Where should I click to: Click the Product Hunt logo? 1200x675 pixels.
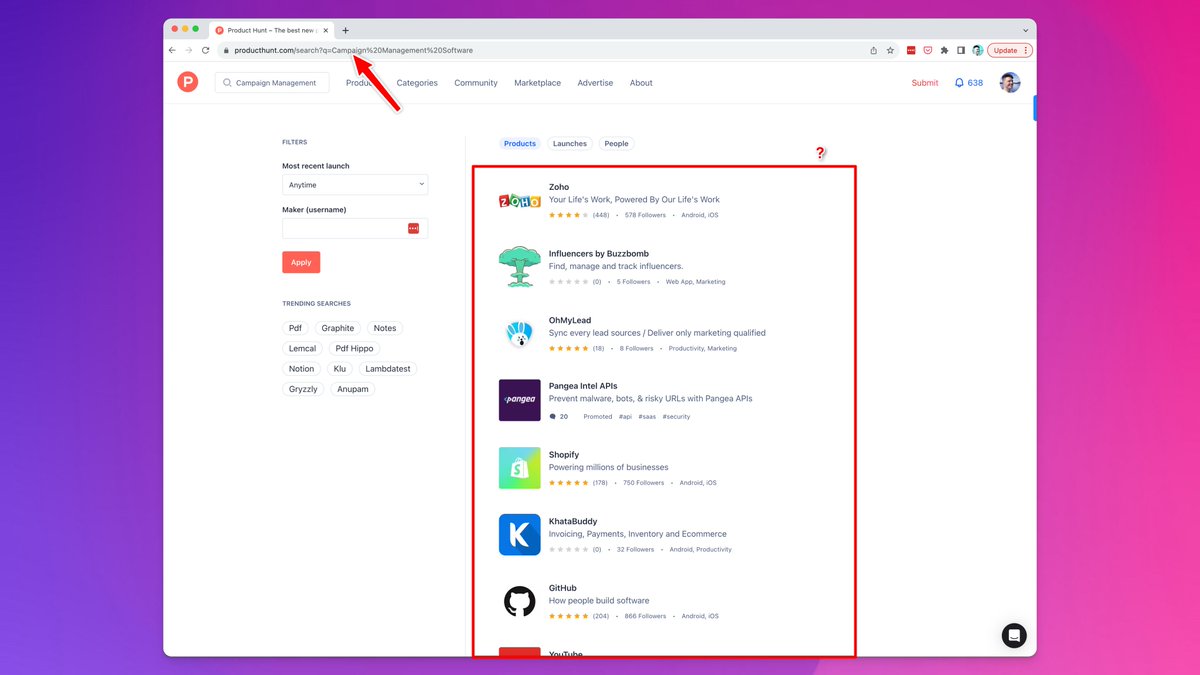tap(188, 83)
